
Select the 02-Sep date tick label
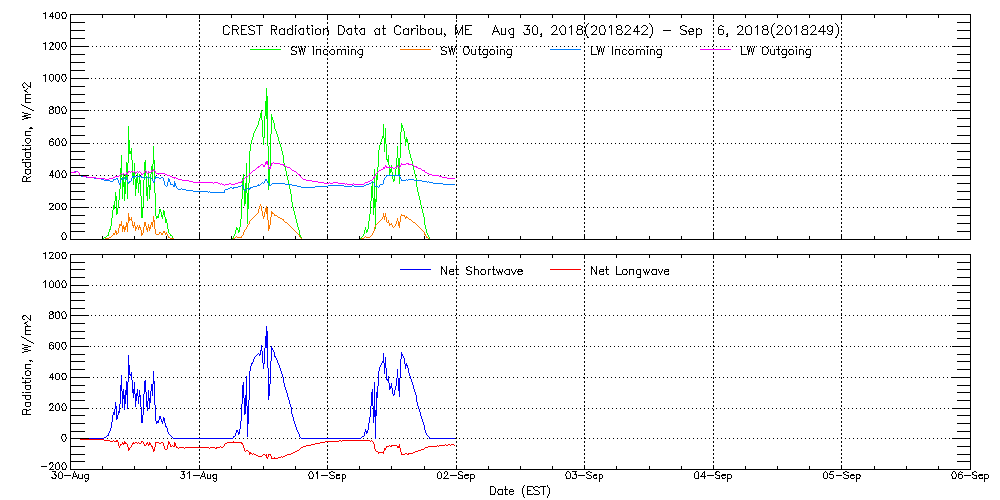[456, 476]
